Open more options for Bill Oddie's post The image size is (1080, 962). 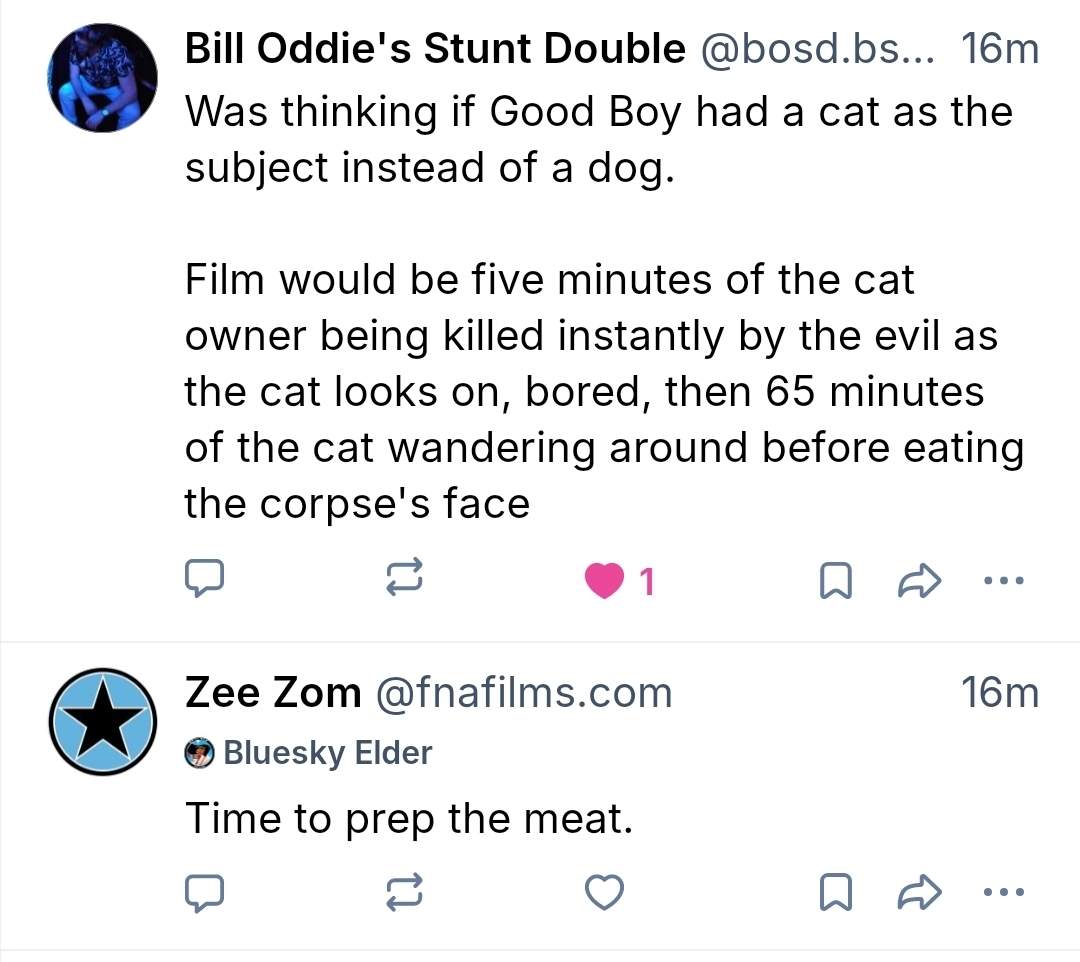point(1003,580)
